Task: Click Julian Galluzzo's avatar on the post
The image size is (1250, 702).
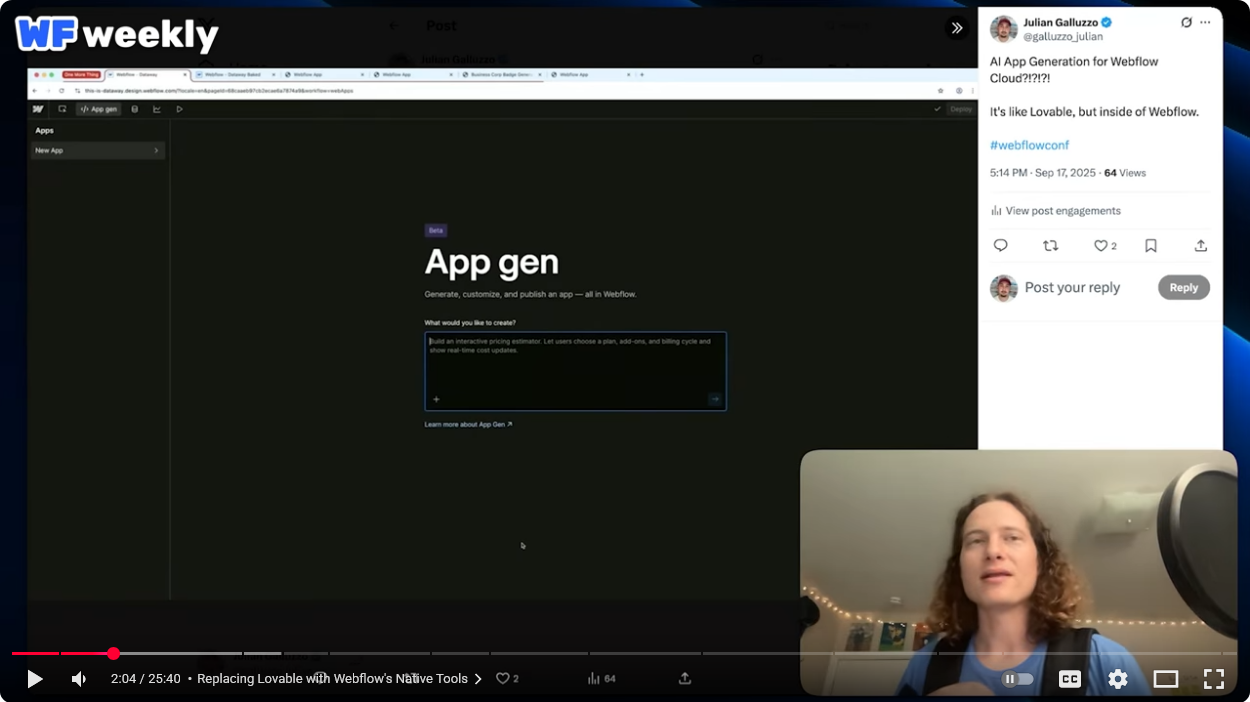Action: (x=1003, y=29)
